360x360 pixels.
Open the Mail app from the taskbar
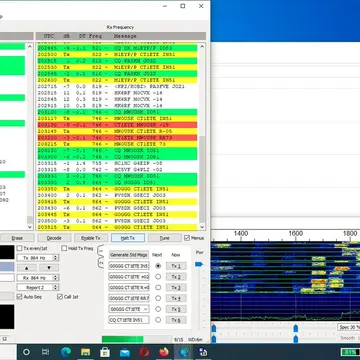[125, 352]
